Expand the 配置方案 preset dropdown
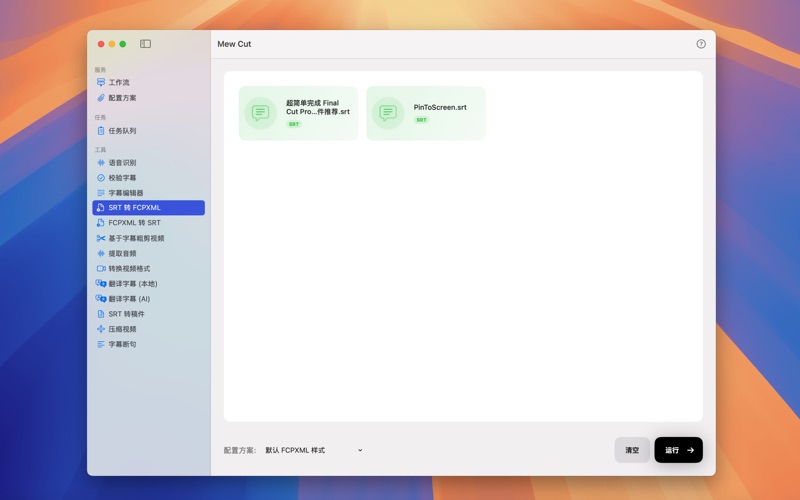This screenshot has width=800, height=500. point(314,450)
